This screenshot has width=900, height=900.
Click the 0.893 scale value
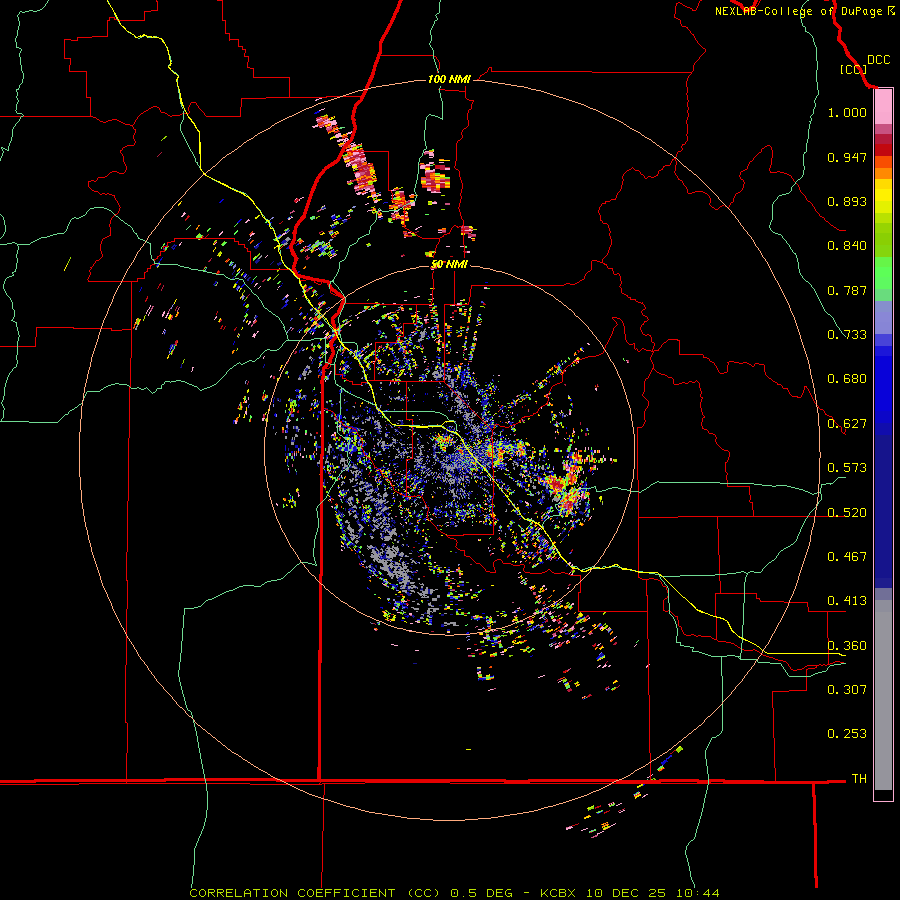(847, 201)
